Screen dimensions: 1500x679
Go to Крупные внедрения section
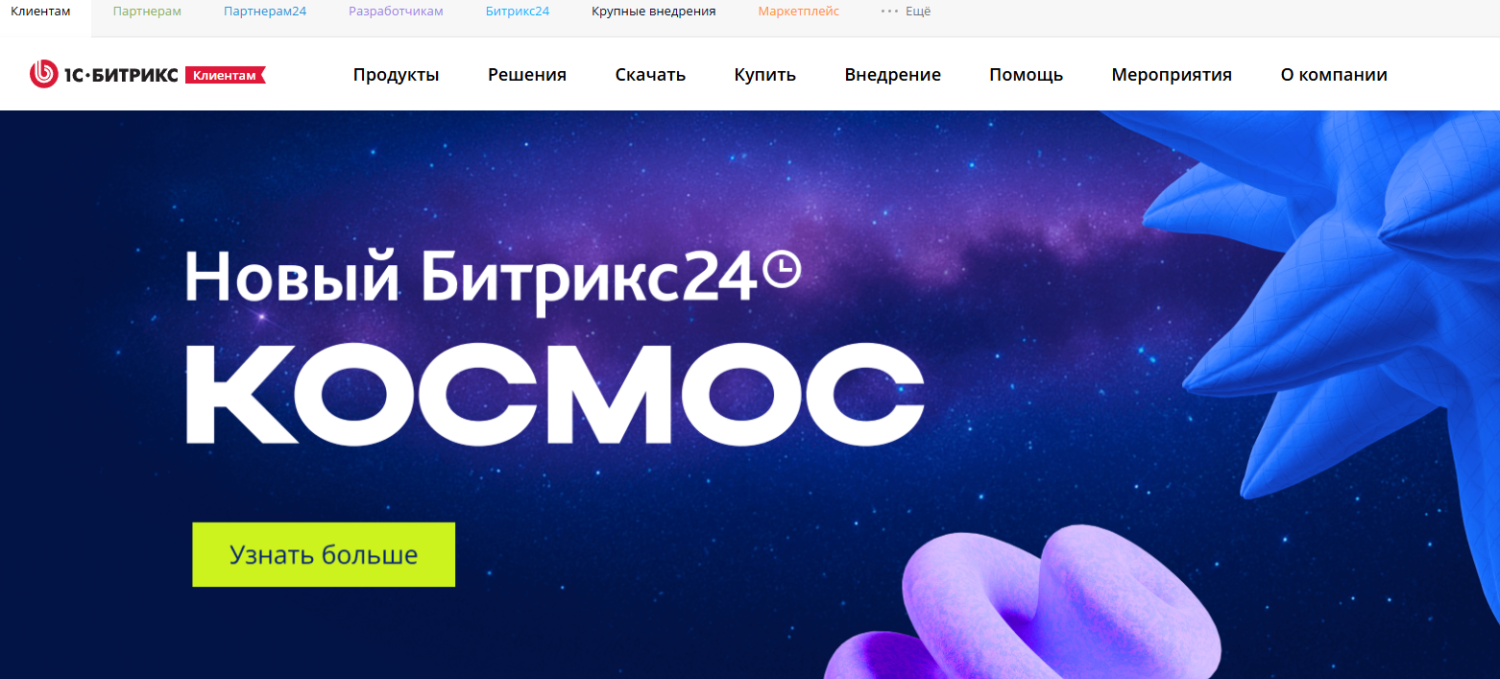[653, 12]
